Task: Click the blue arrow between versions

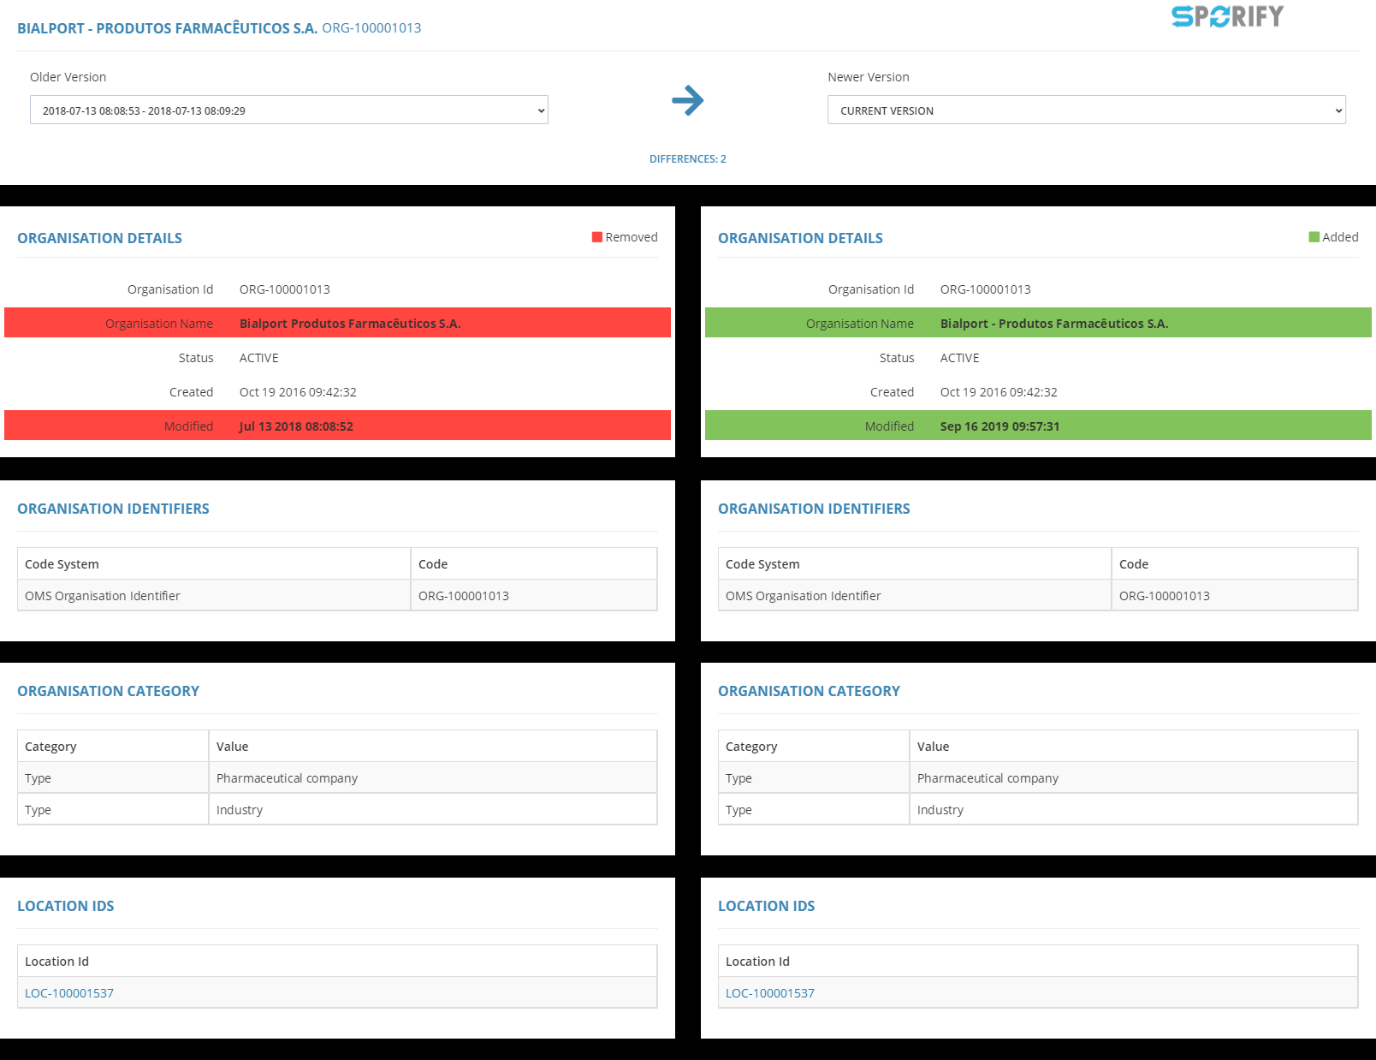Action: pyautogui.click(x=687, y=100)
